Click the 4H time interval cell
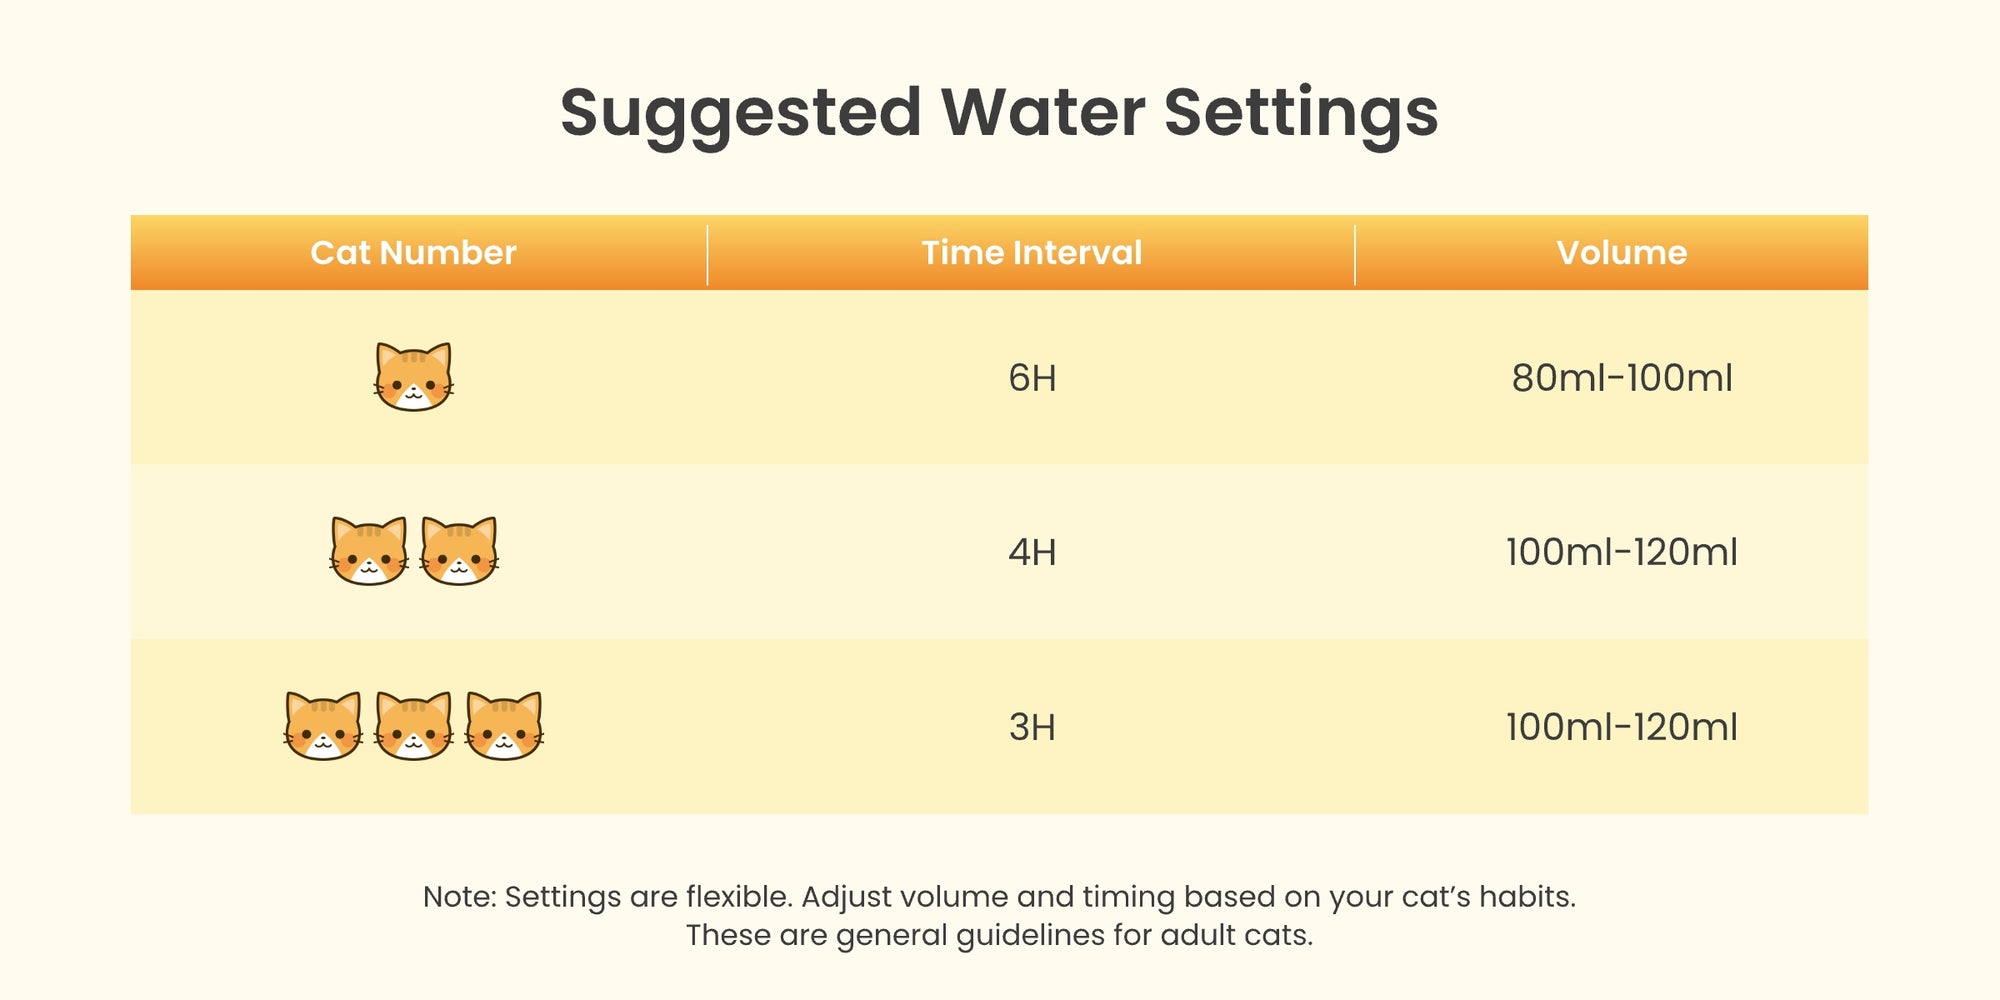The height and width of the screenshot is (1000, 2000). click(x=1032, y=552)
